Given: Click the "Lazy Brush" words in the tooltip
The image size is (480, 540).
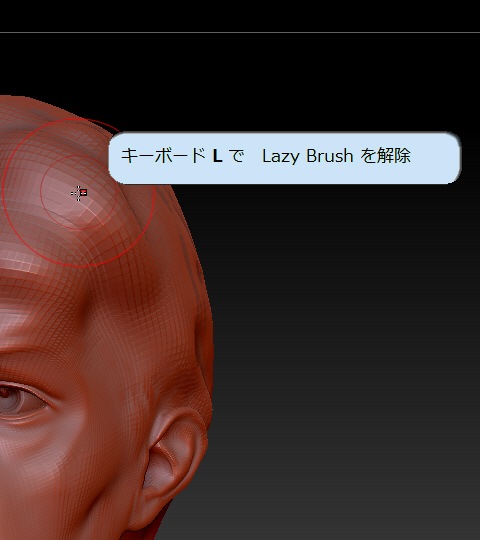Looking at the screenshot, I should click(307, 156).
